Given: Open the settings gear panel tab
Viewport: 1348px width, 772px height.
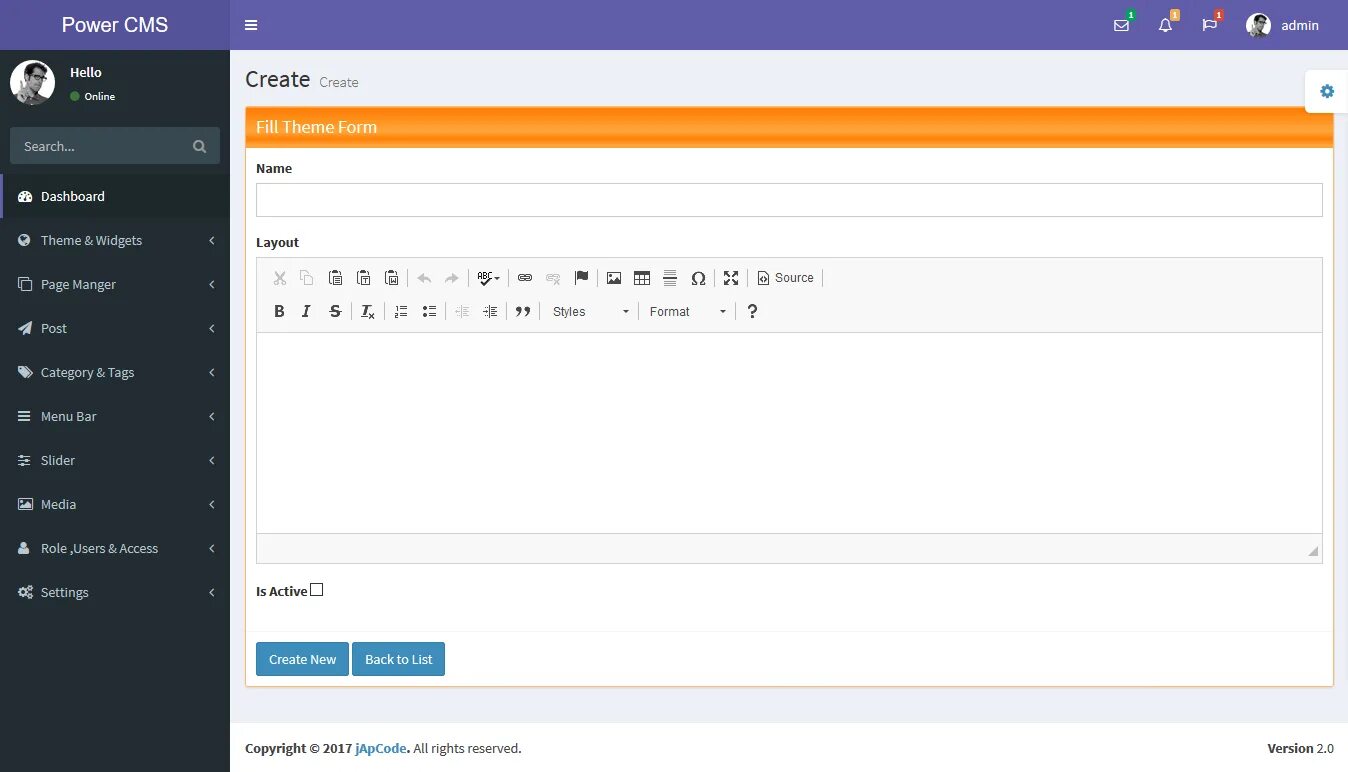Looking at the screenshot, I should click(1327, 91).
